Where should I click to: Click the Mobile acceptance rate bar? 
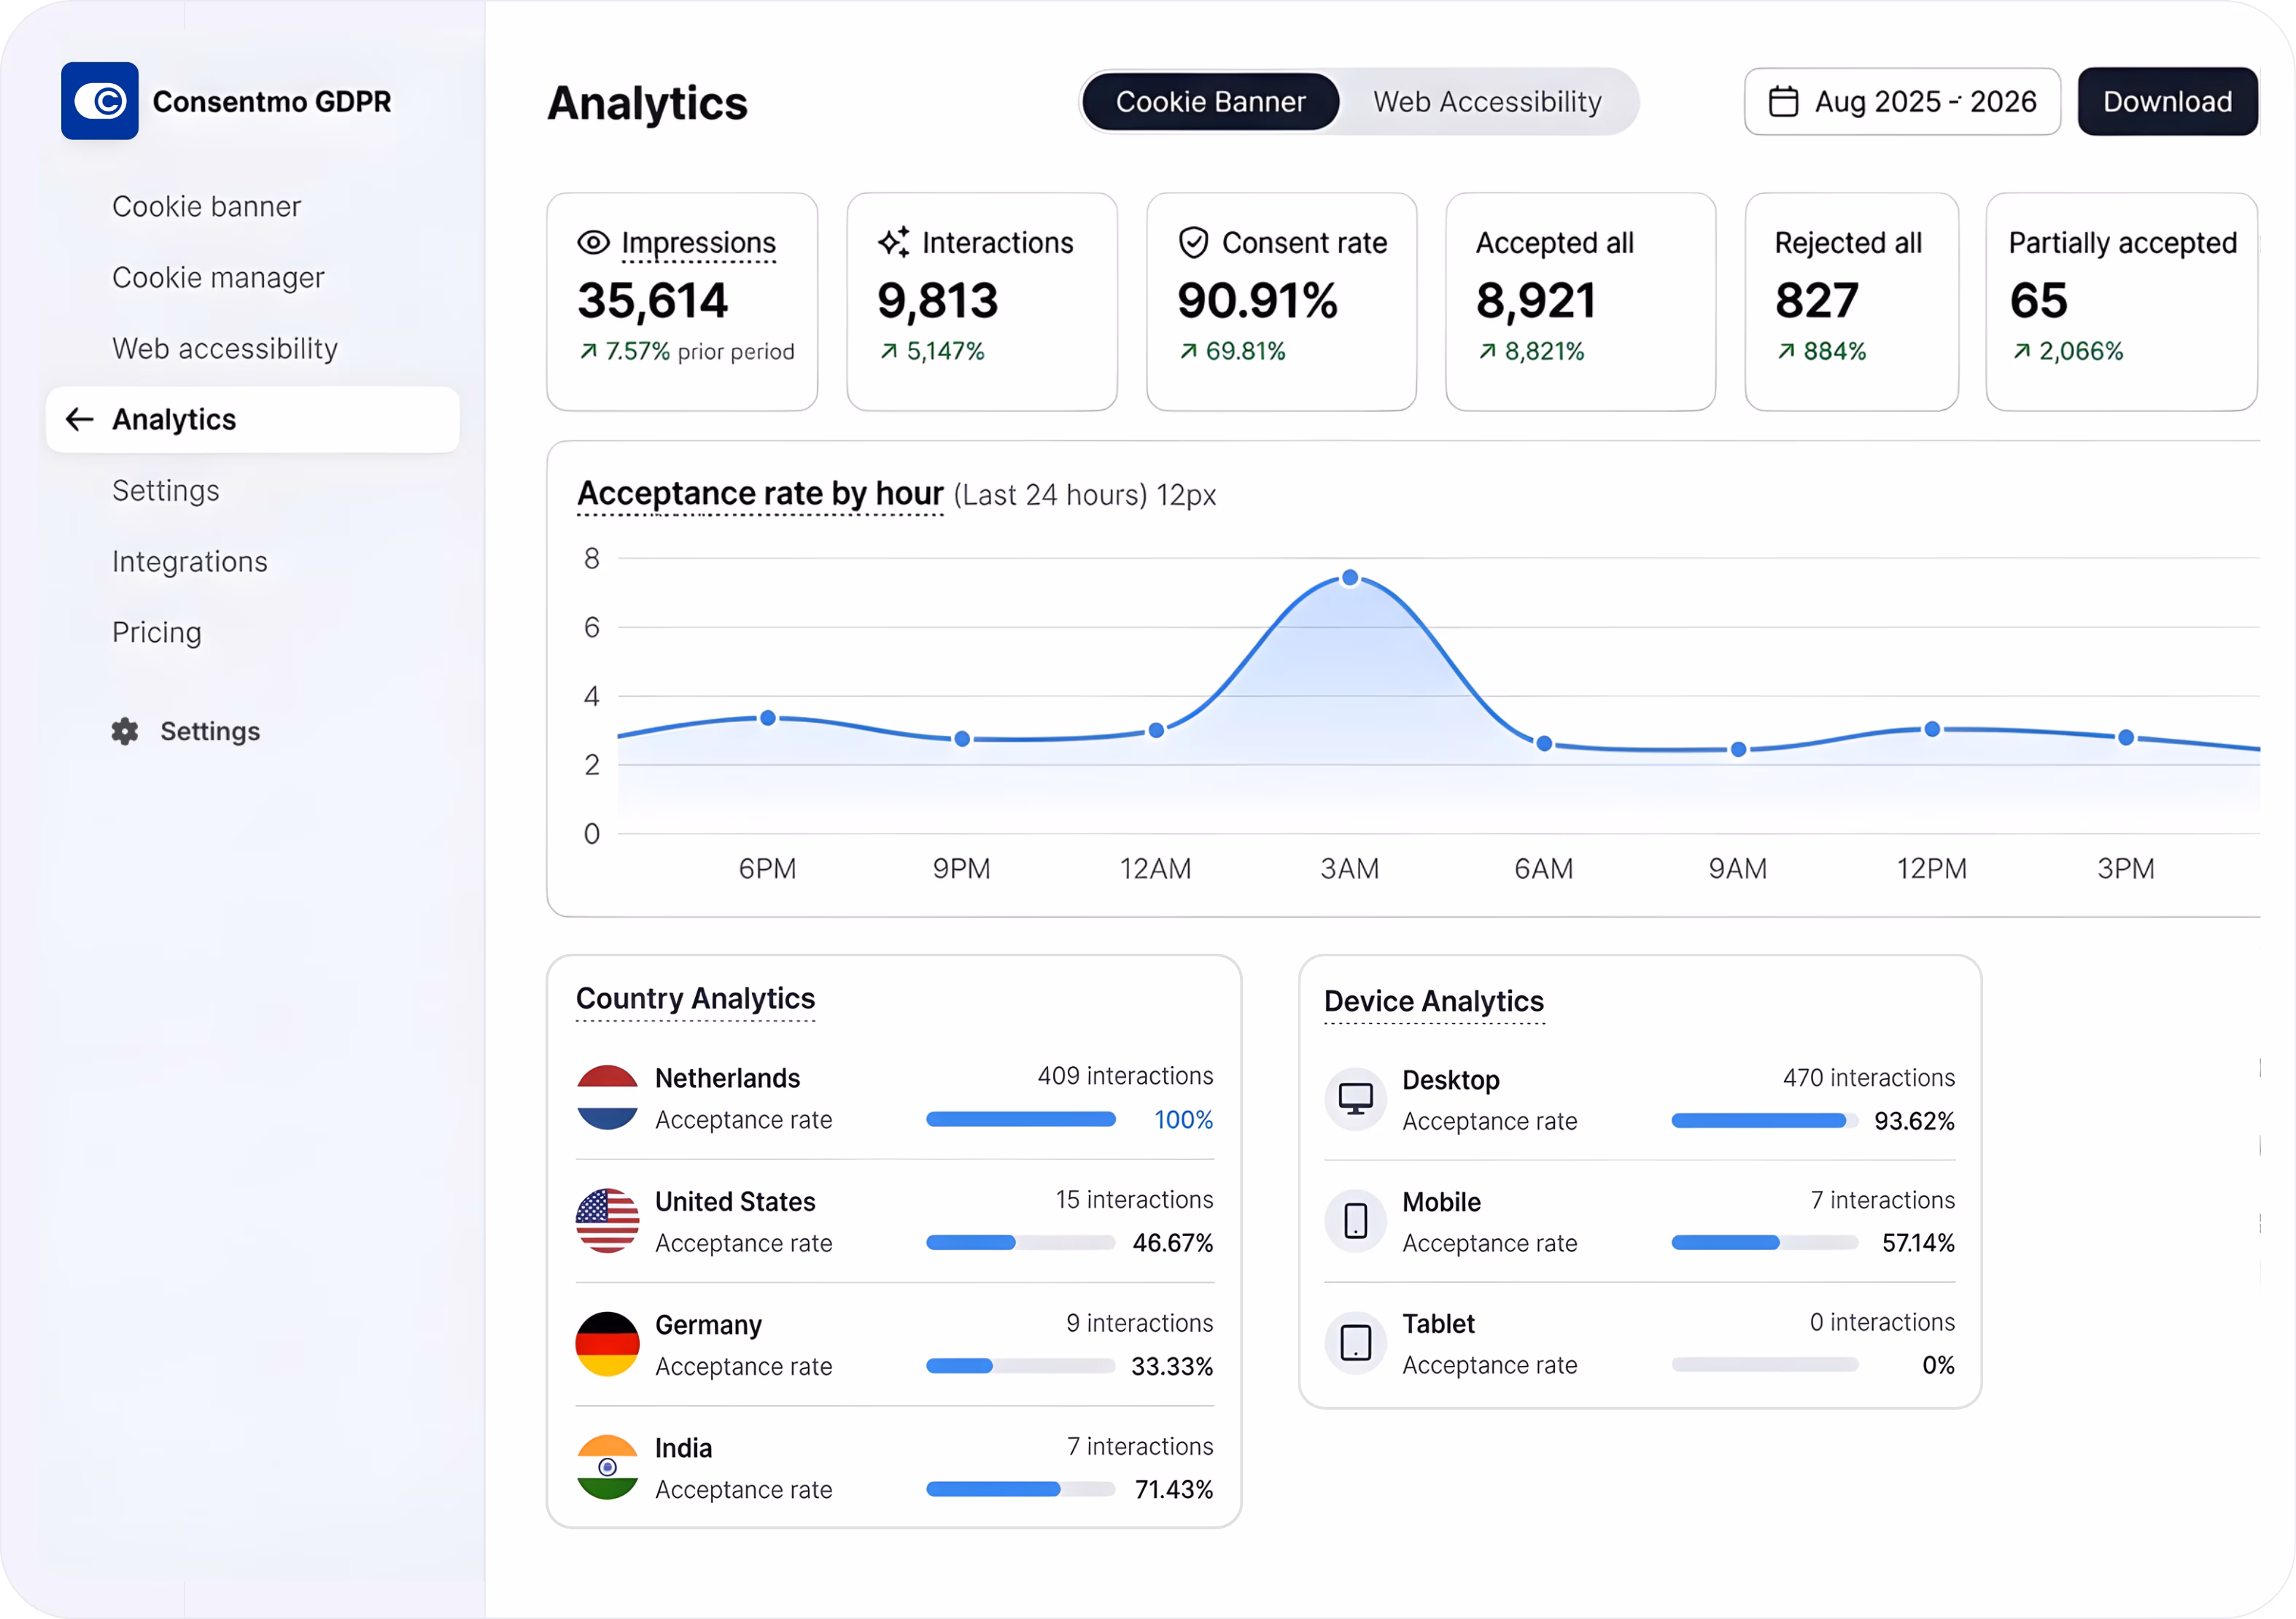click(x=1764, y=1242)
